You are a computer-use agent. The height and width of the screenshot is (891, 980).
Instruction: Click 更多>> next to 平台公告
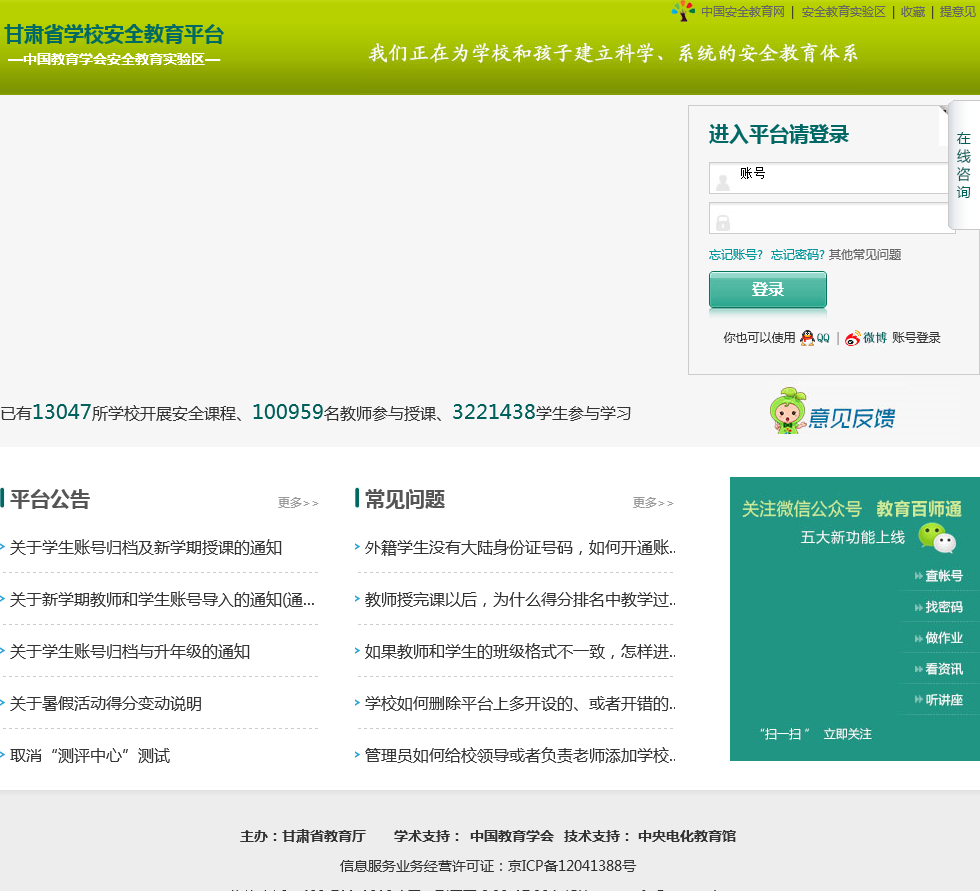coord(298,502)
